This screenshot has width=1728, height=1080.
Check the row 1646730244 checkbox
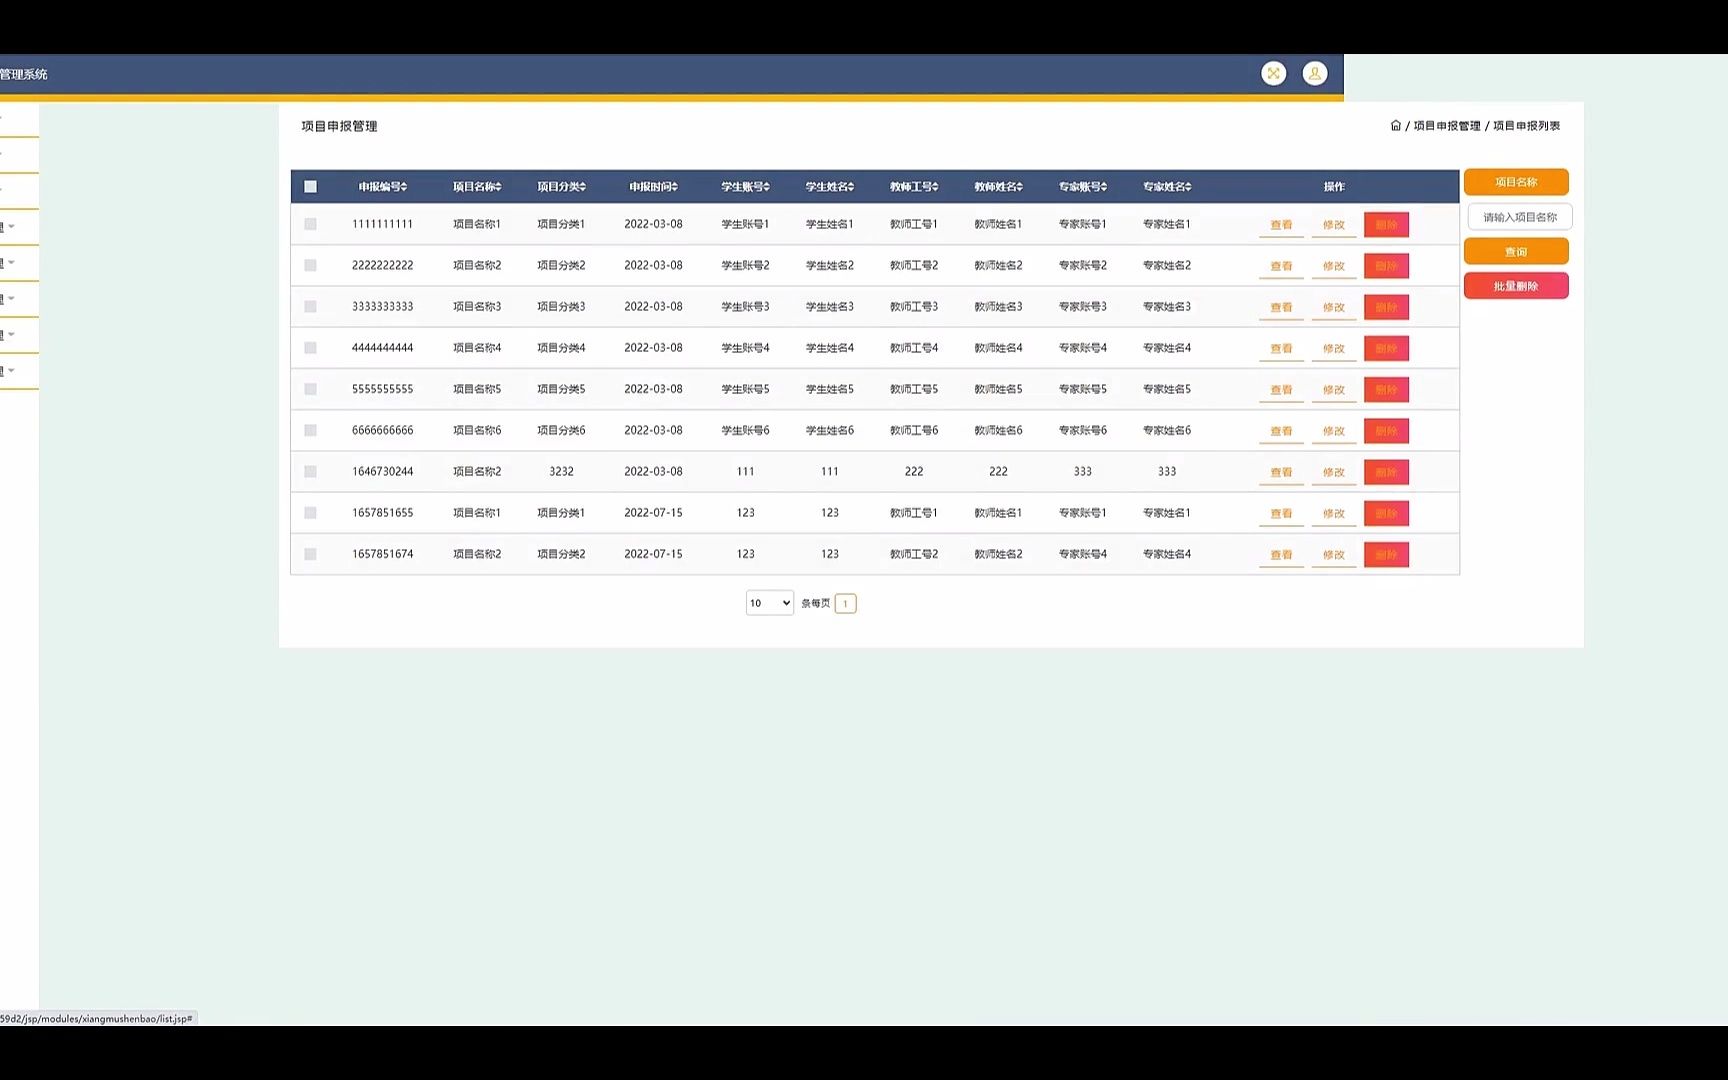[x=310, y=471]
